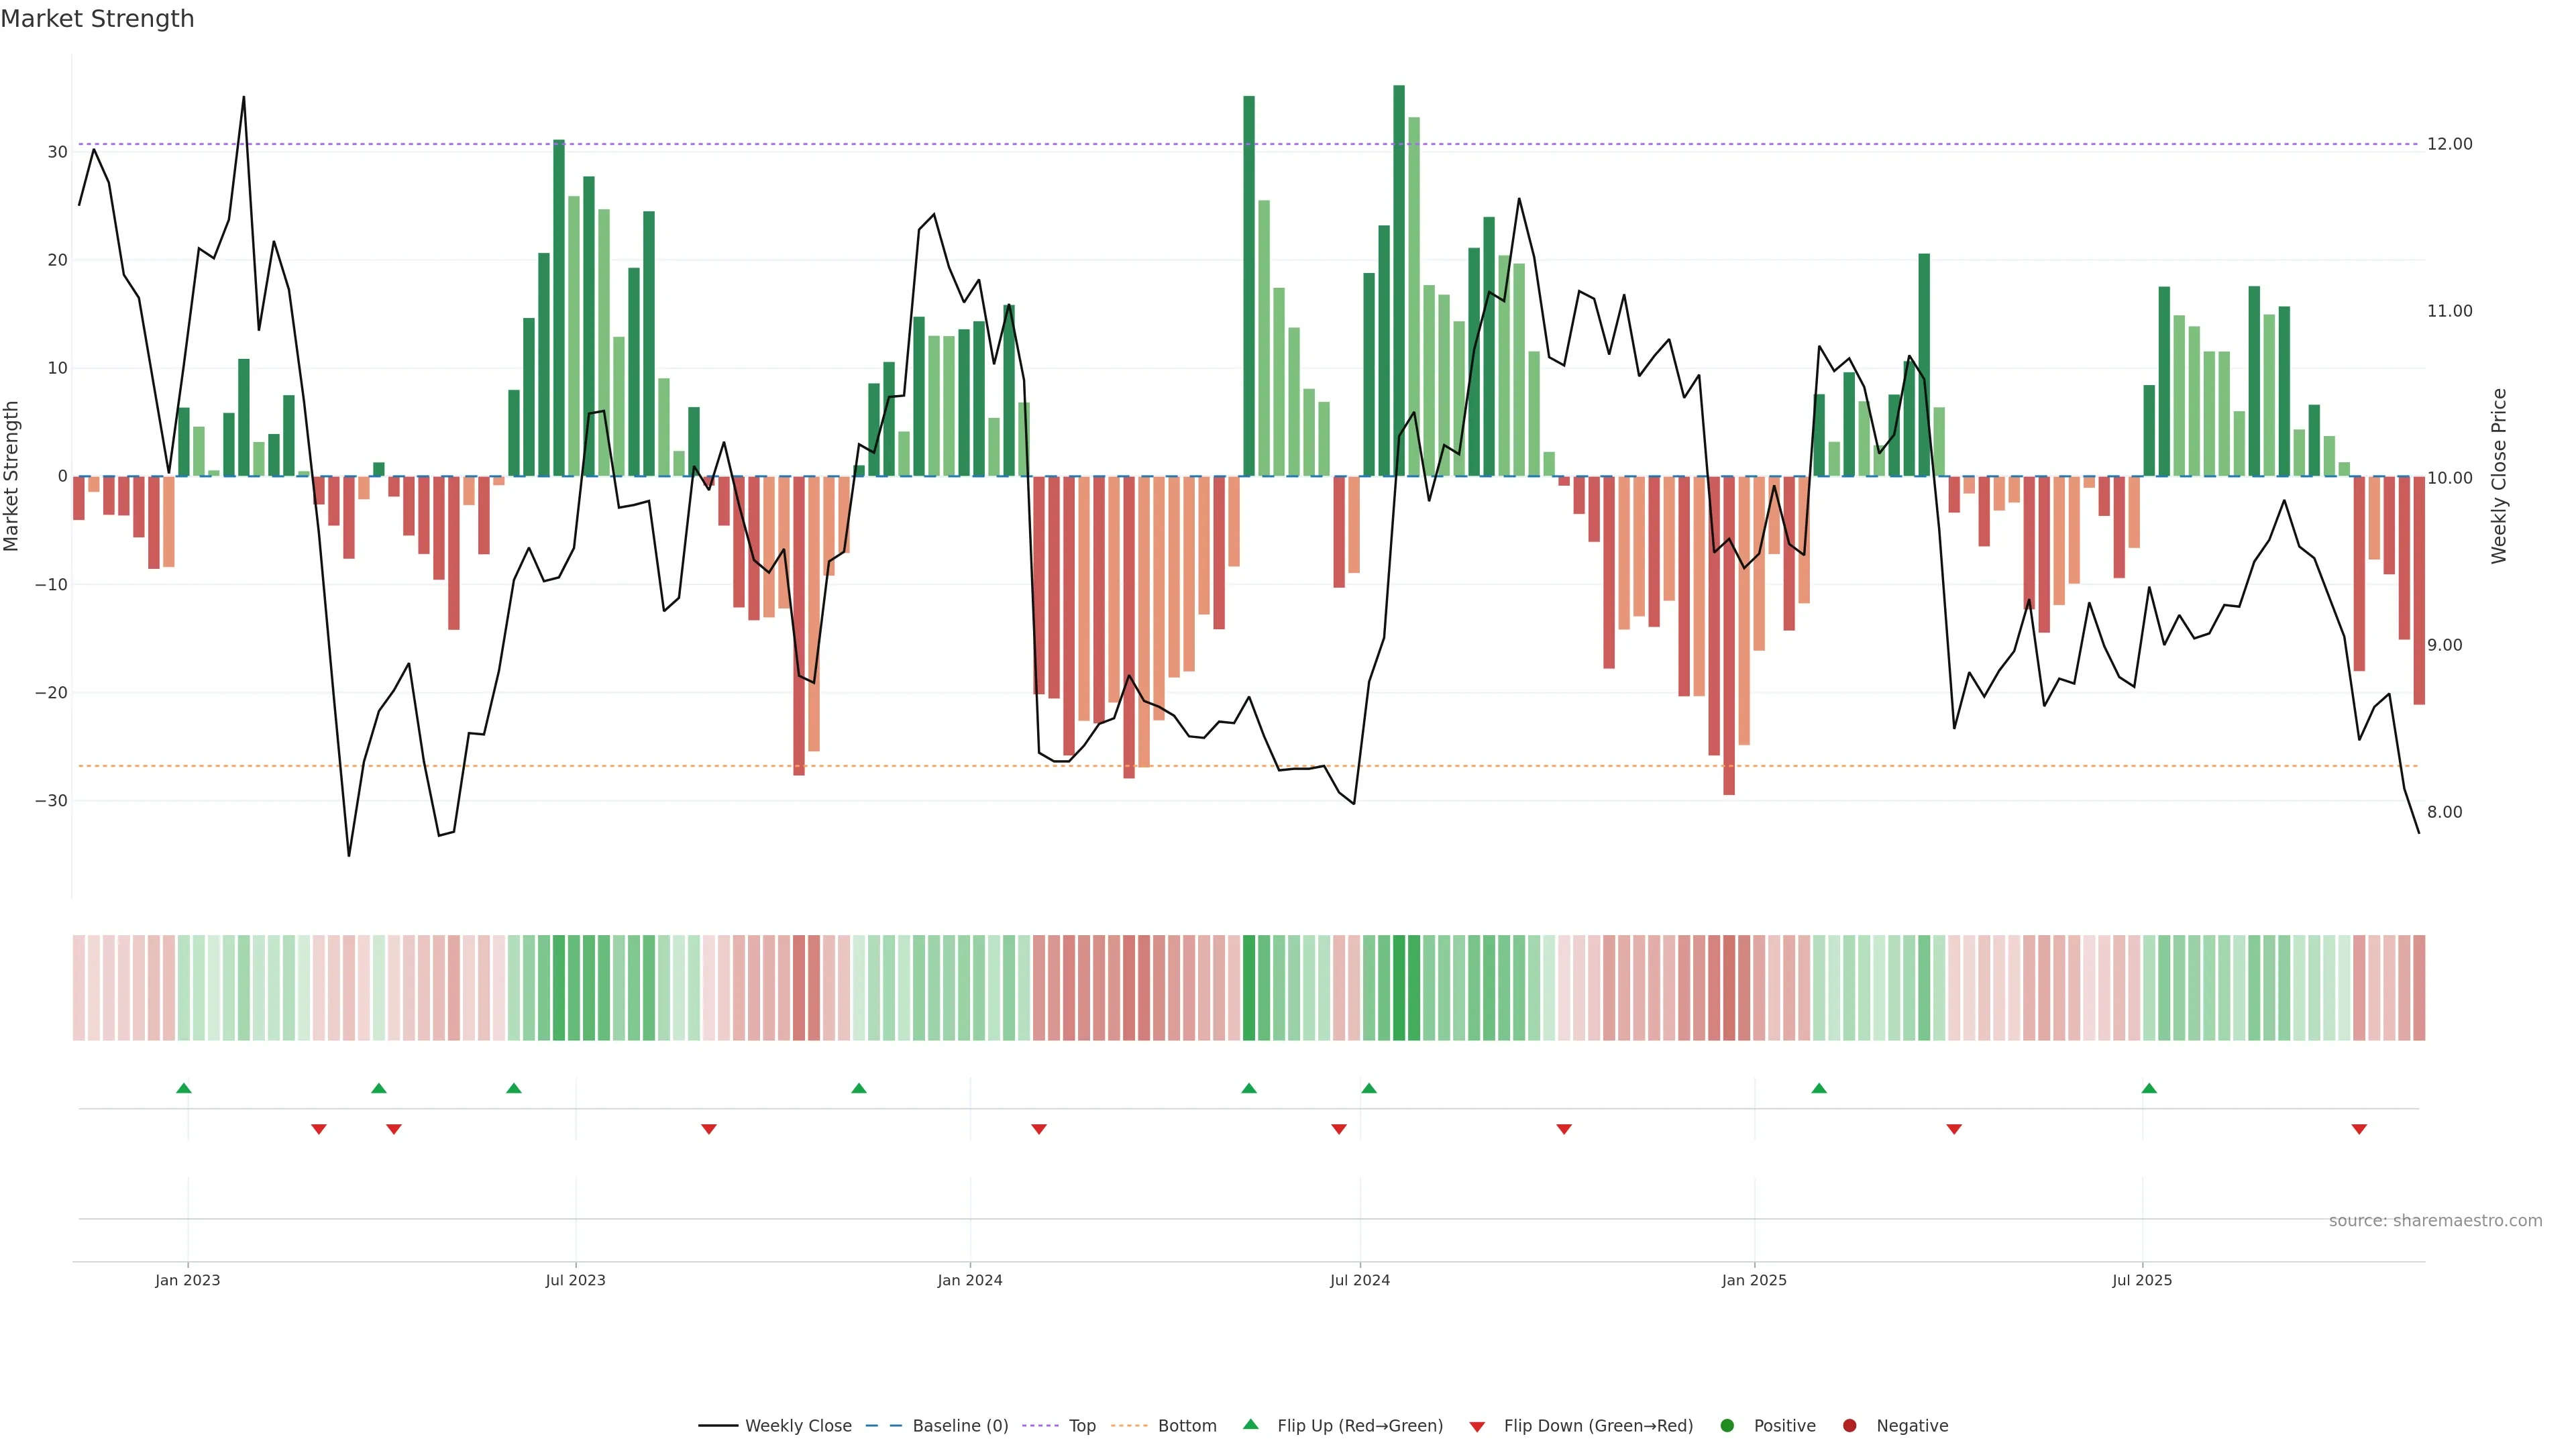
Task: Click the Weekly Close Price axis title
Action: (x=2499, y=476)
